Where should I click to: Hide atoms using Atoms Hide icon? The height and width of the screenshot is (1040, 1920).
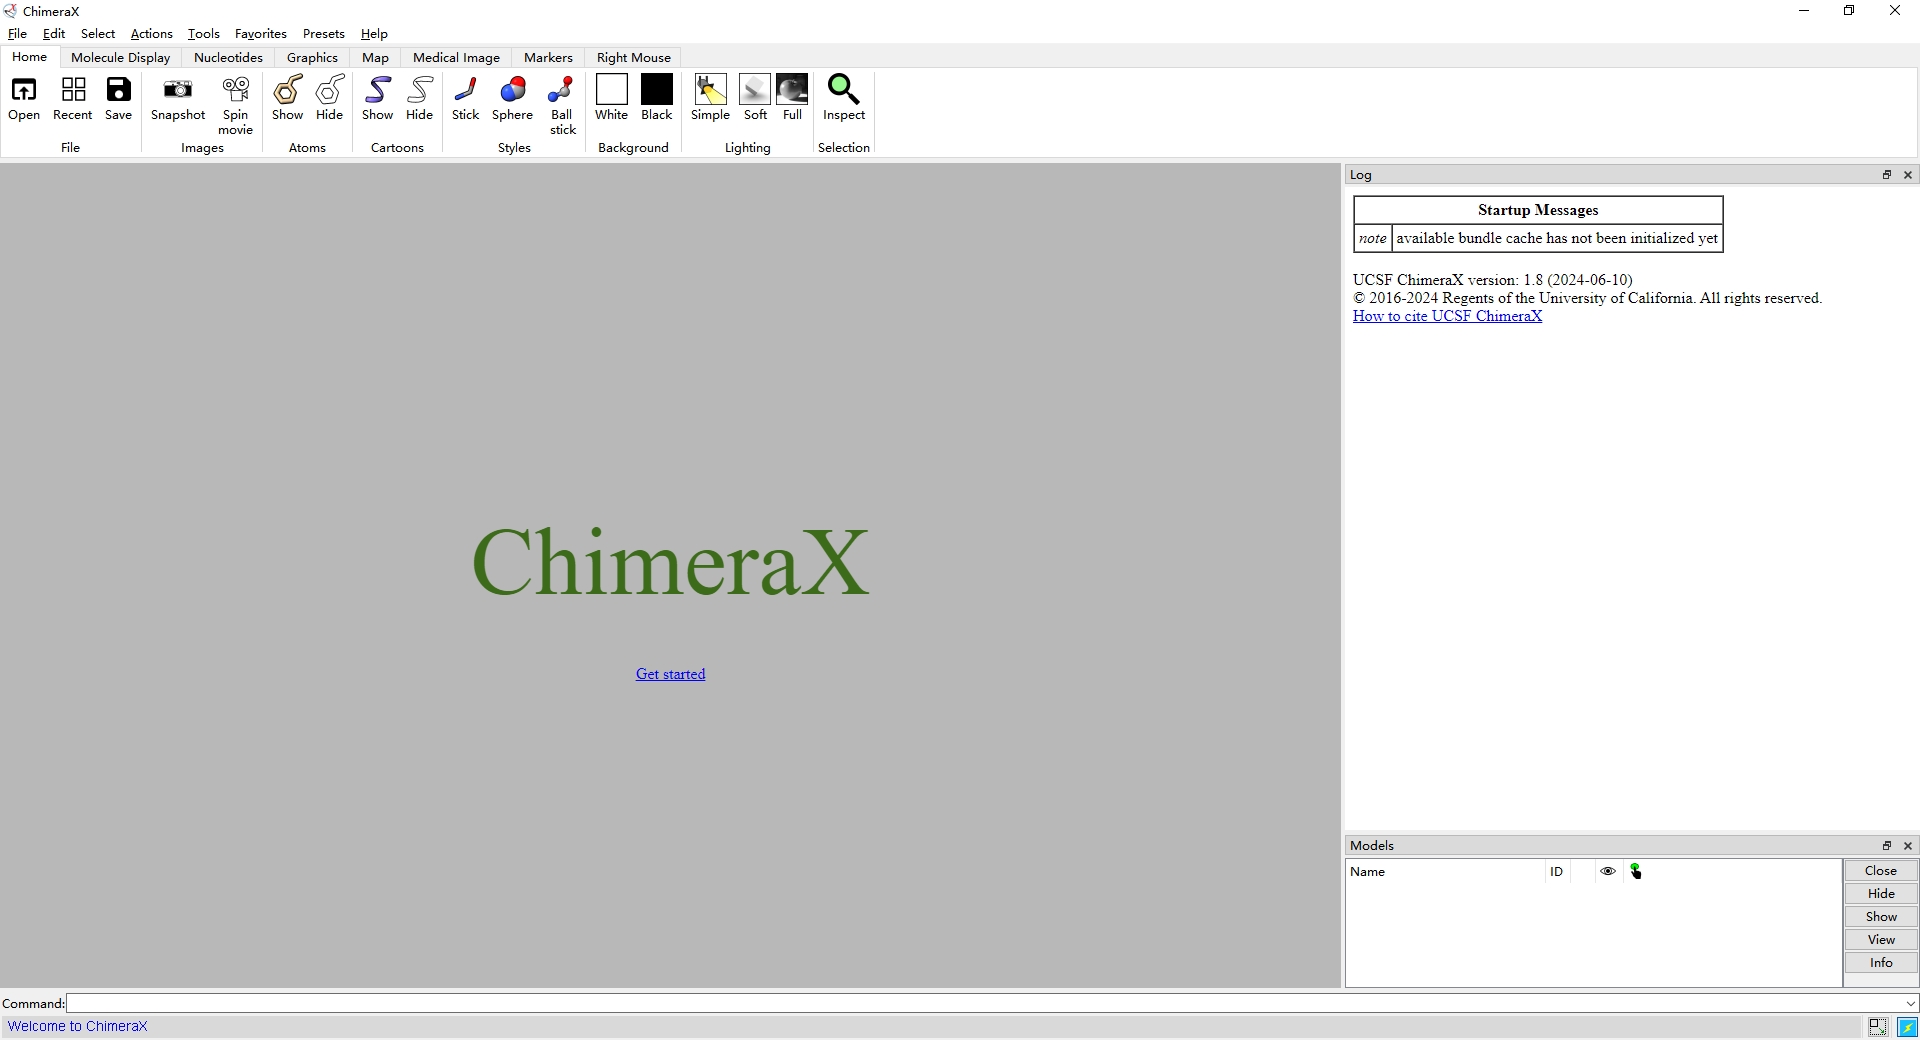[330, 98]
